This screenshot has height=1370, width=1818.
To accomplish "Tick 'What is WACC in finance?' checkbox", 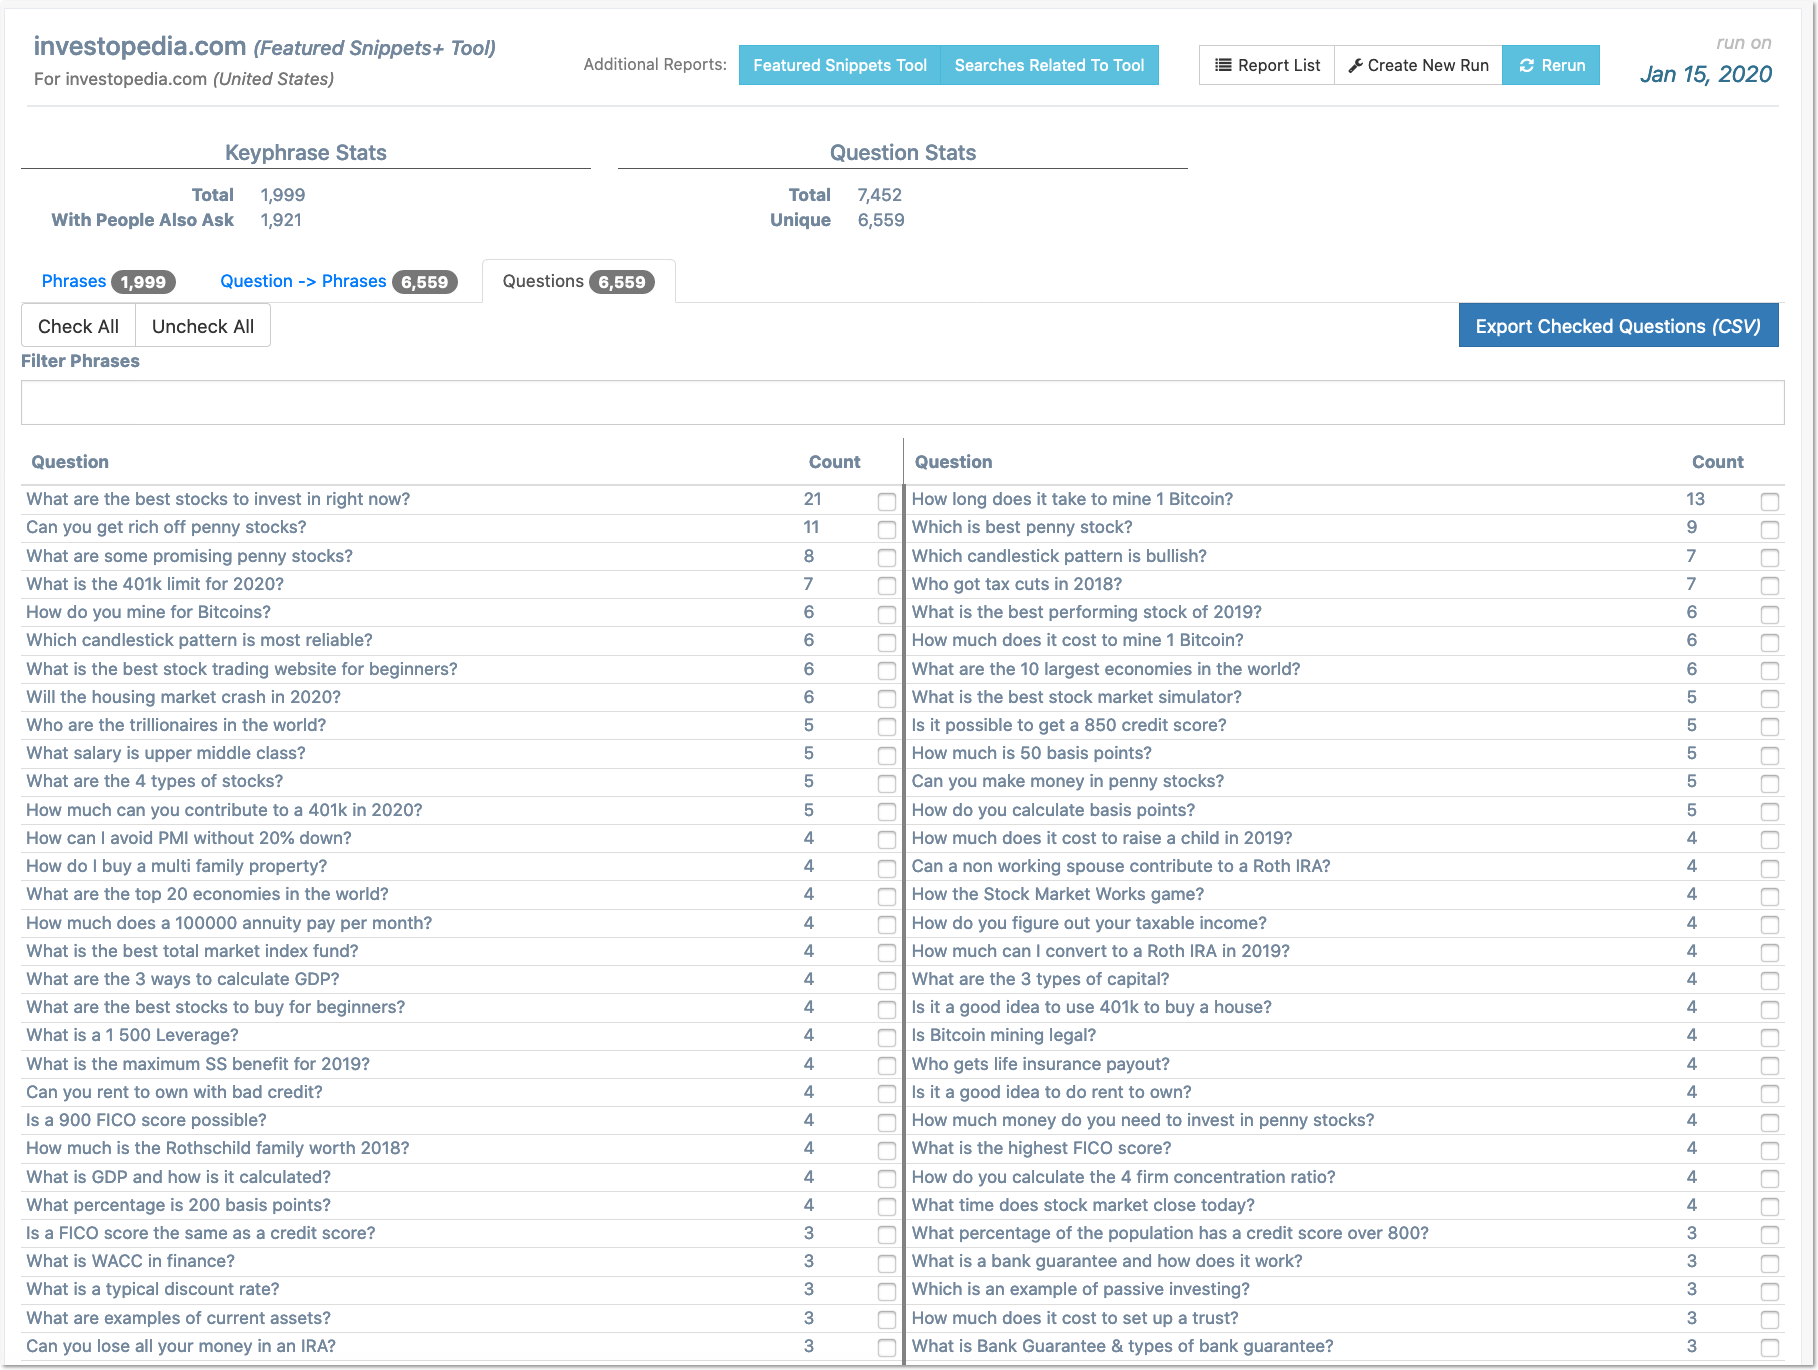I will pyautogui.click(x=887, y=1263).
